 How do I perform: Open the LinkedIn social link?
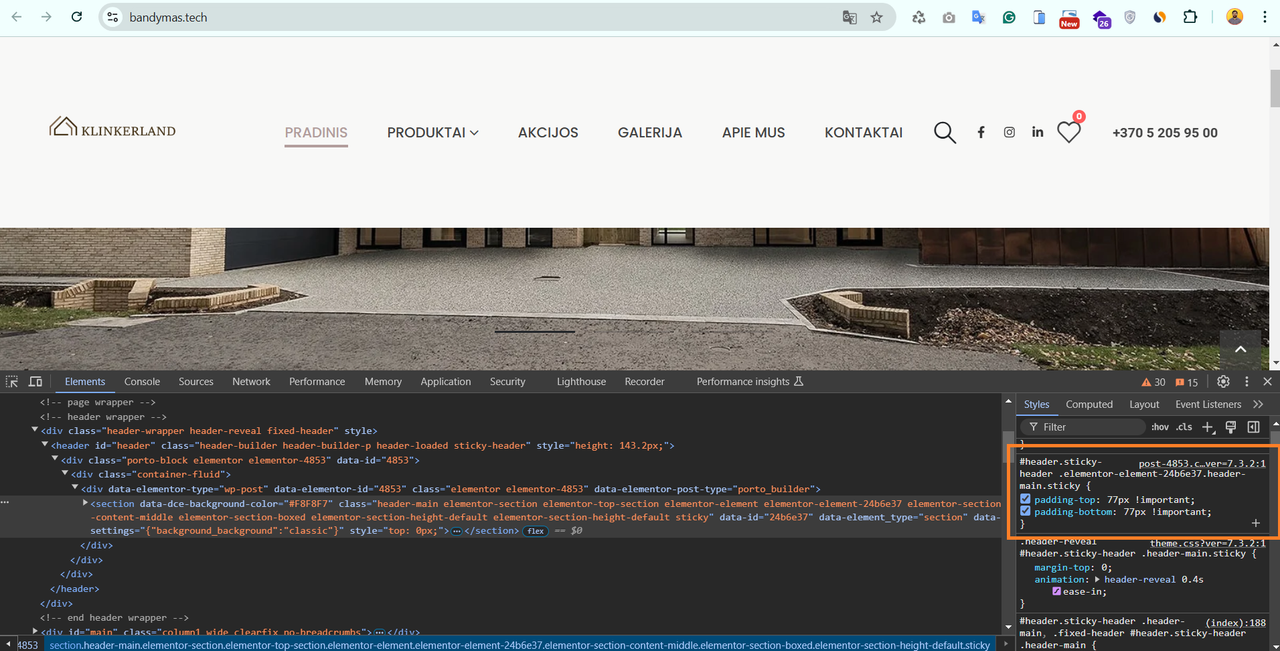click(1038, 132)
